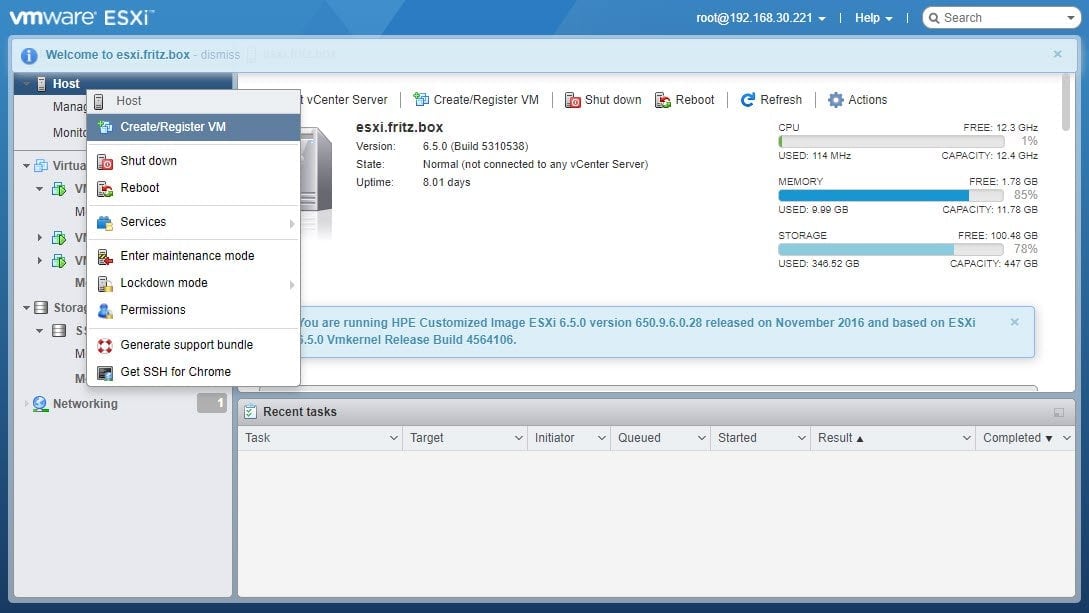Dismiss the welcome message

click(219, 54)
